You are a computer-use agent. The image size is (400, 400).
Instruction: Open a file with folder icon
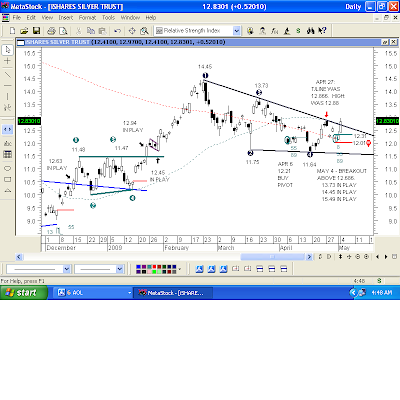(x=24, y=31)
